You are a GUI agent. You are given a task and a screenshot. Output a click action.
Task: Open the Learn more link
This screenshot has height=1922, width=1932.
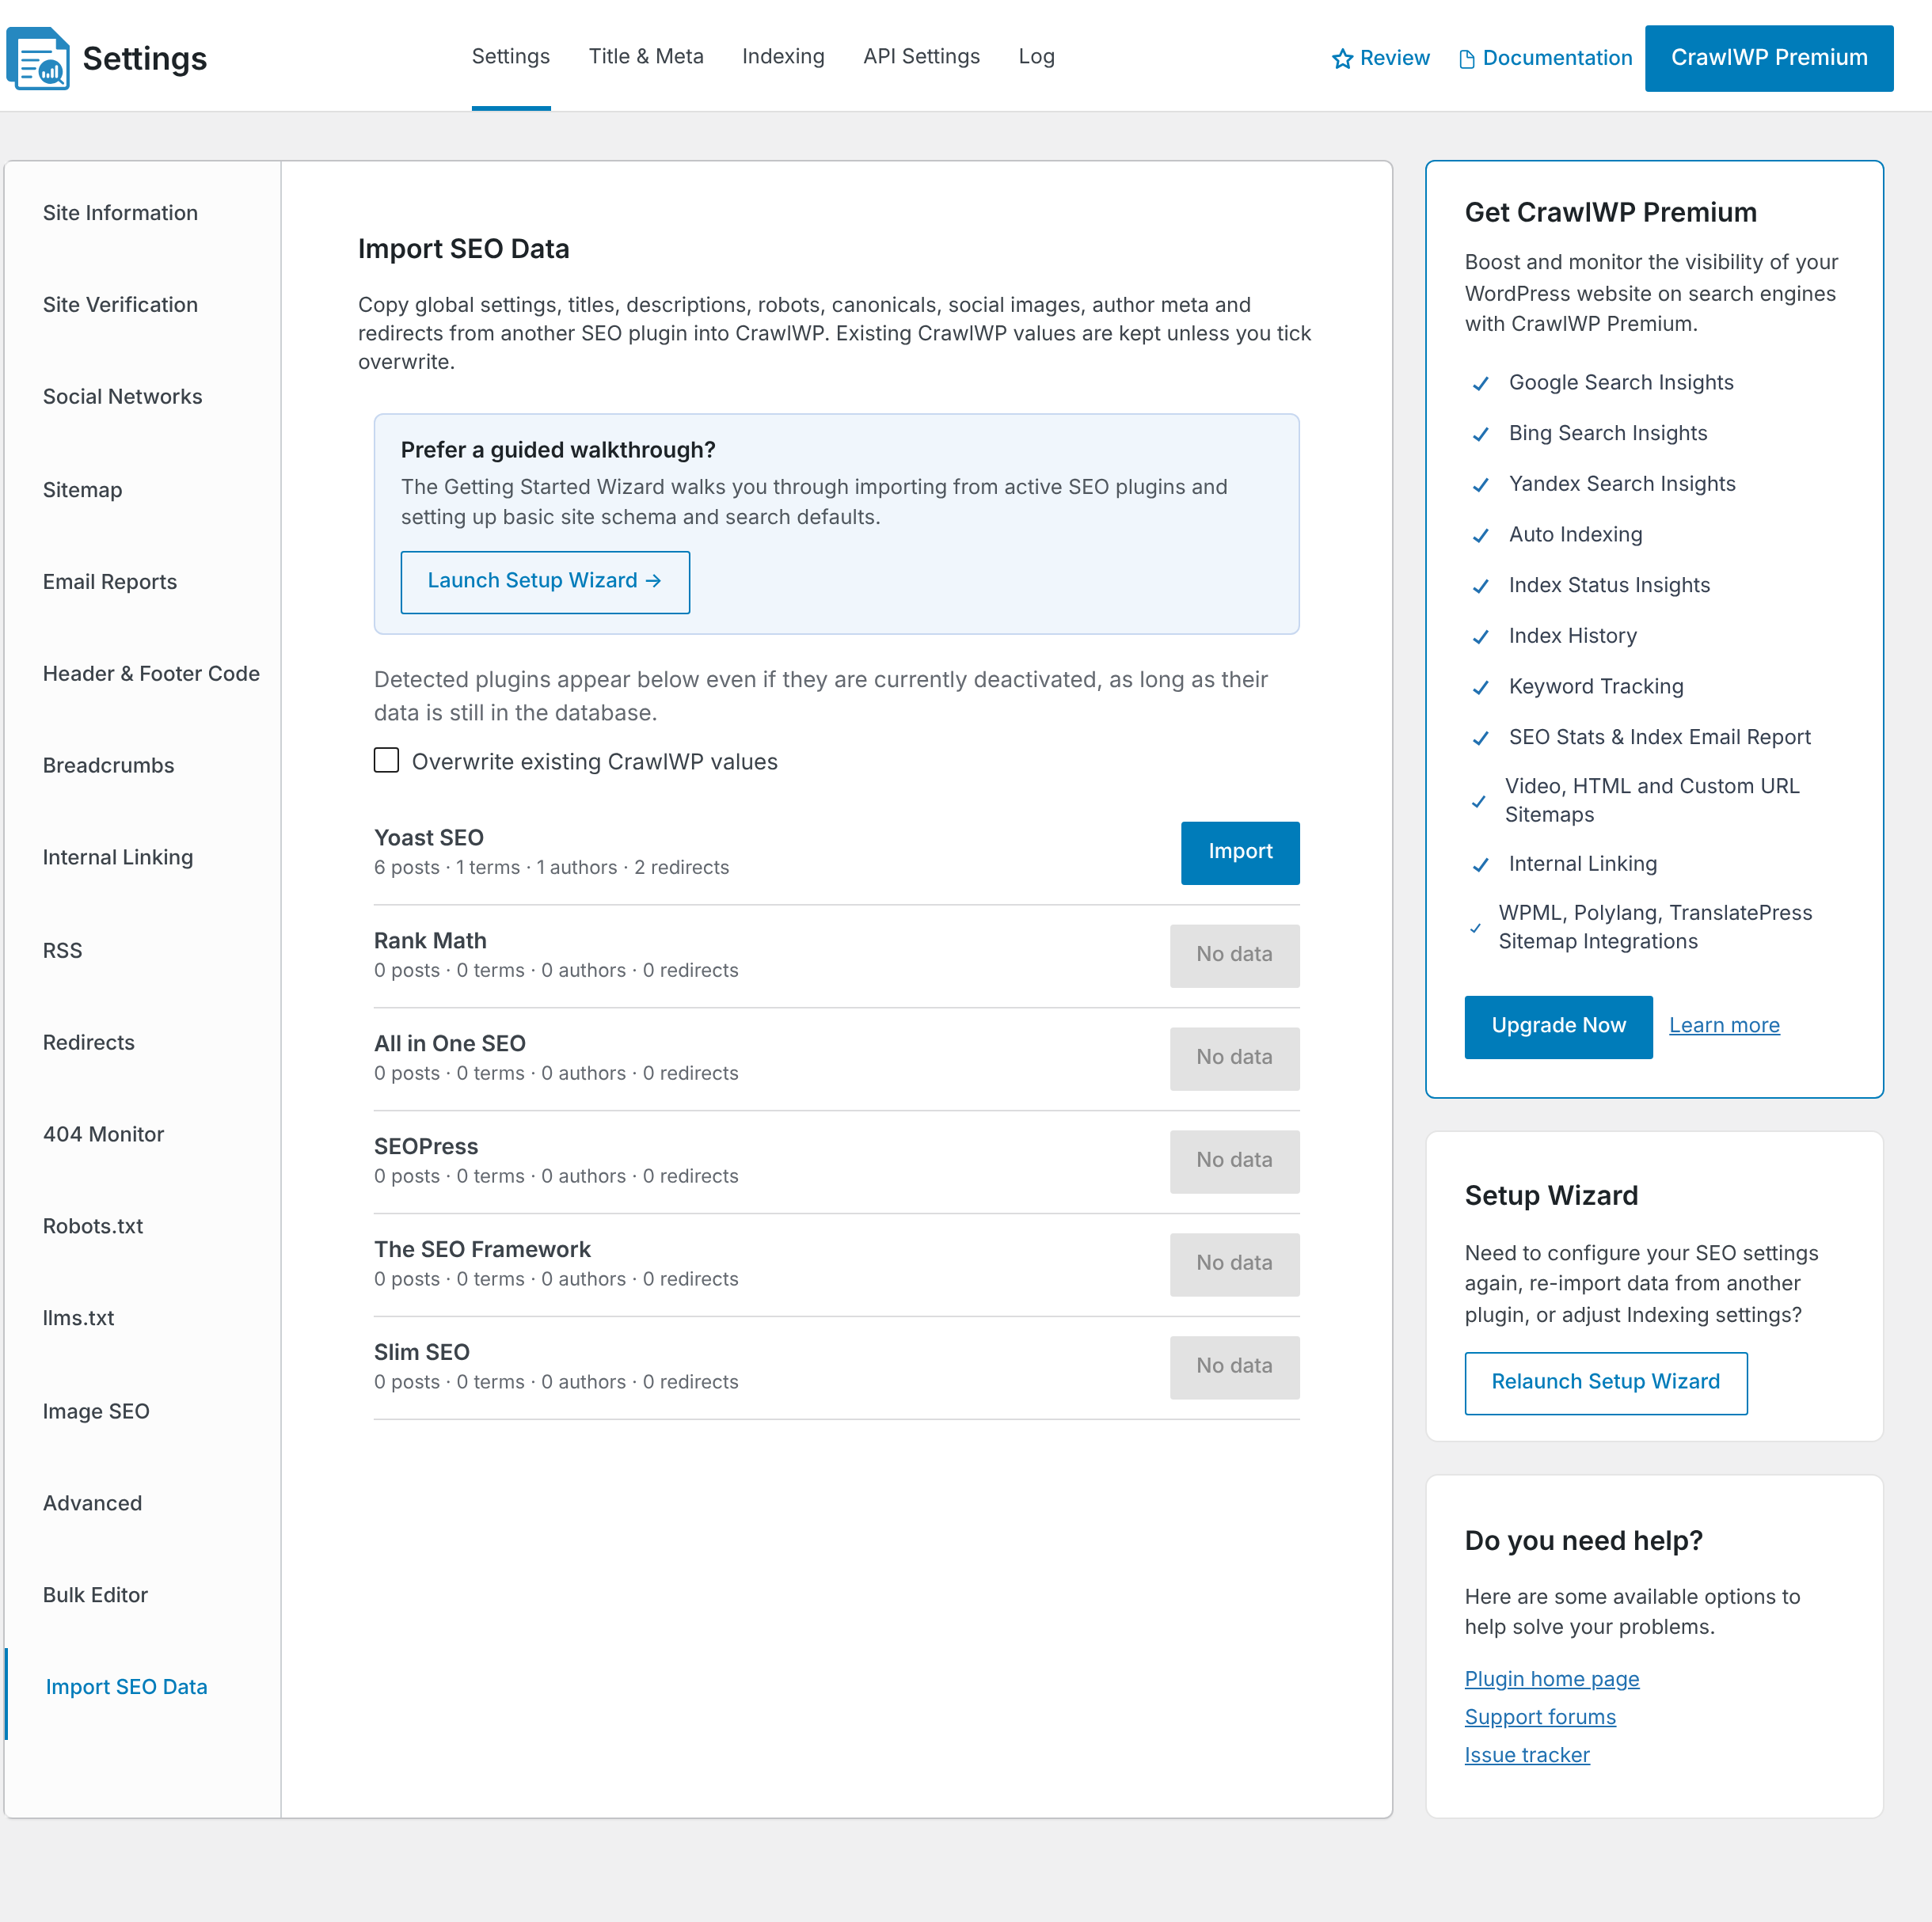[x=1724, y=1025]
